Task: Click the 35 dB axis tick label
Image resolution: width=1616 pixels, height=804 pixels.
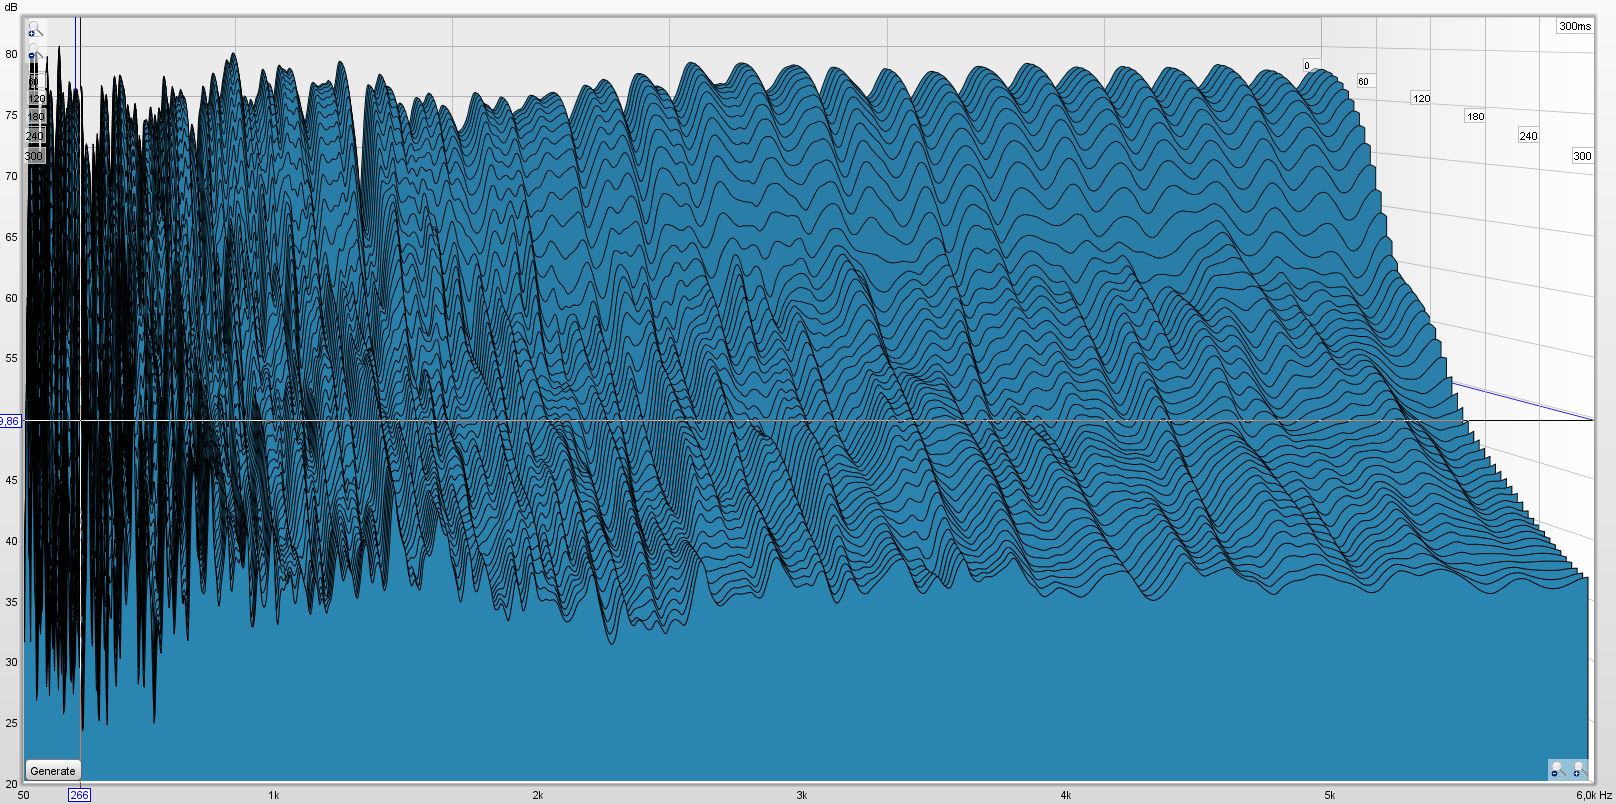Action: (x=11, y=602)
